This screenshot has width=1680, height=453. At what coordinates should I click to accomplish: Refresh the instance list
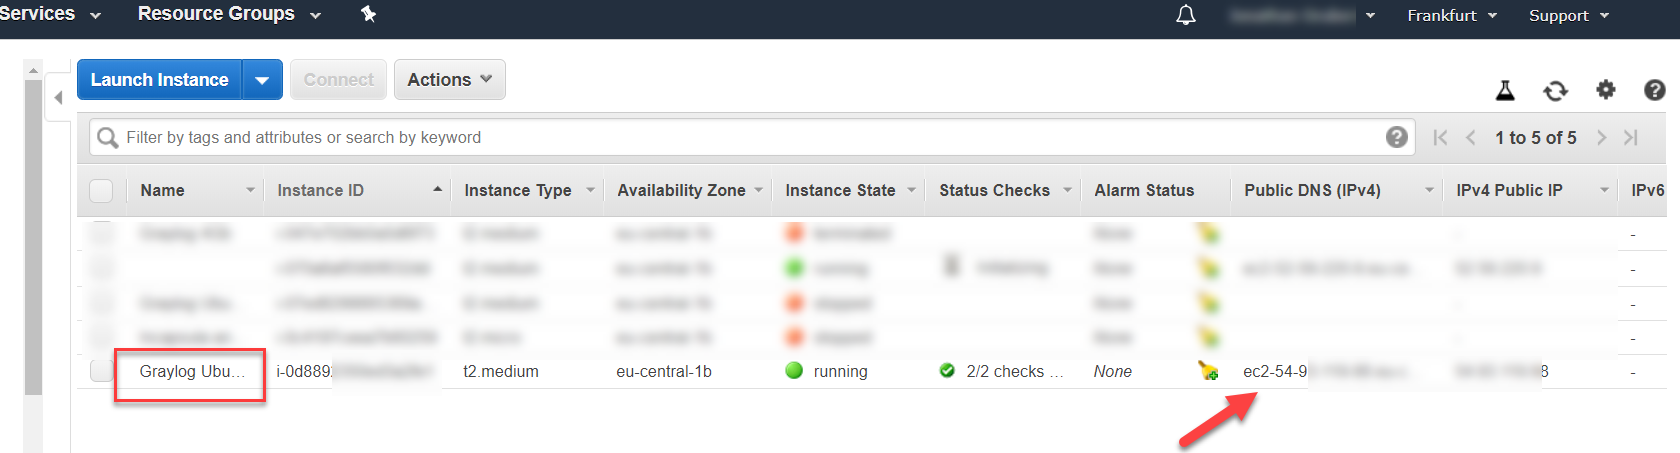(x=1555, y=90)
